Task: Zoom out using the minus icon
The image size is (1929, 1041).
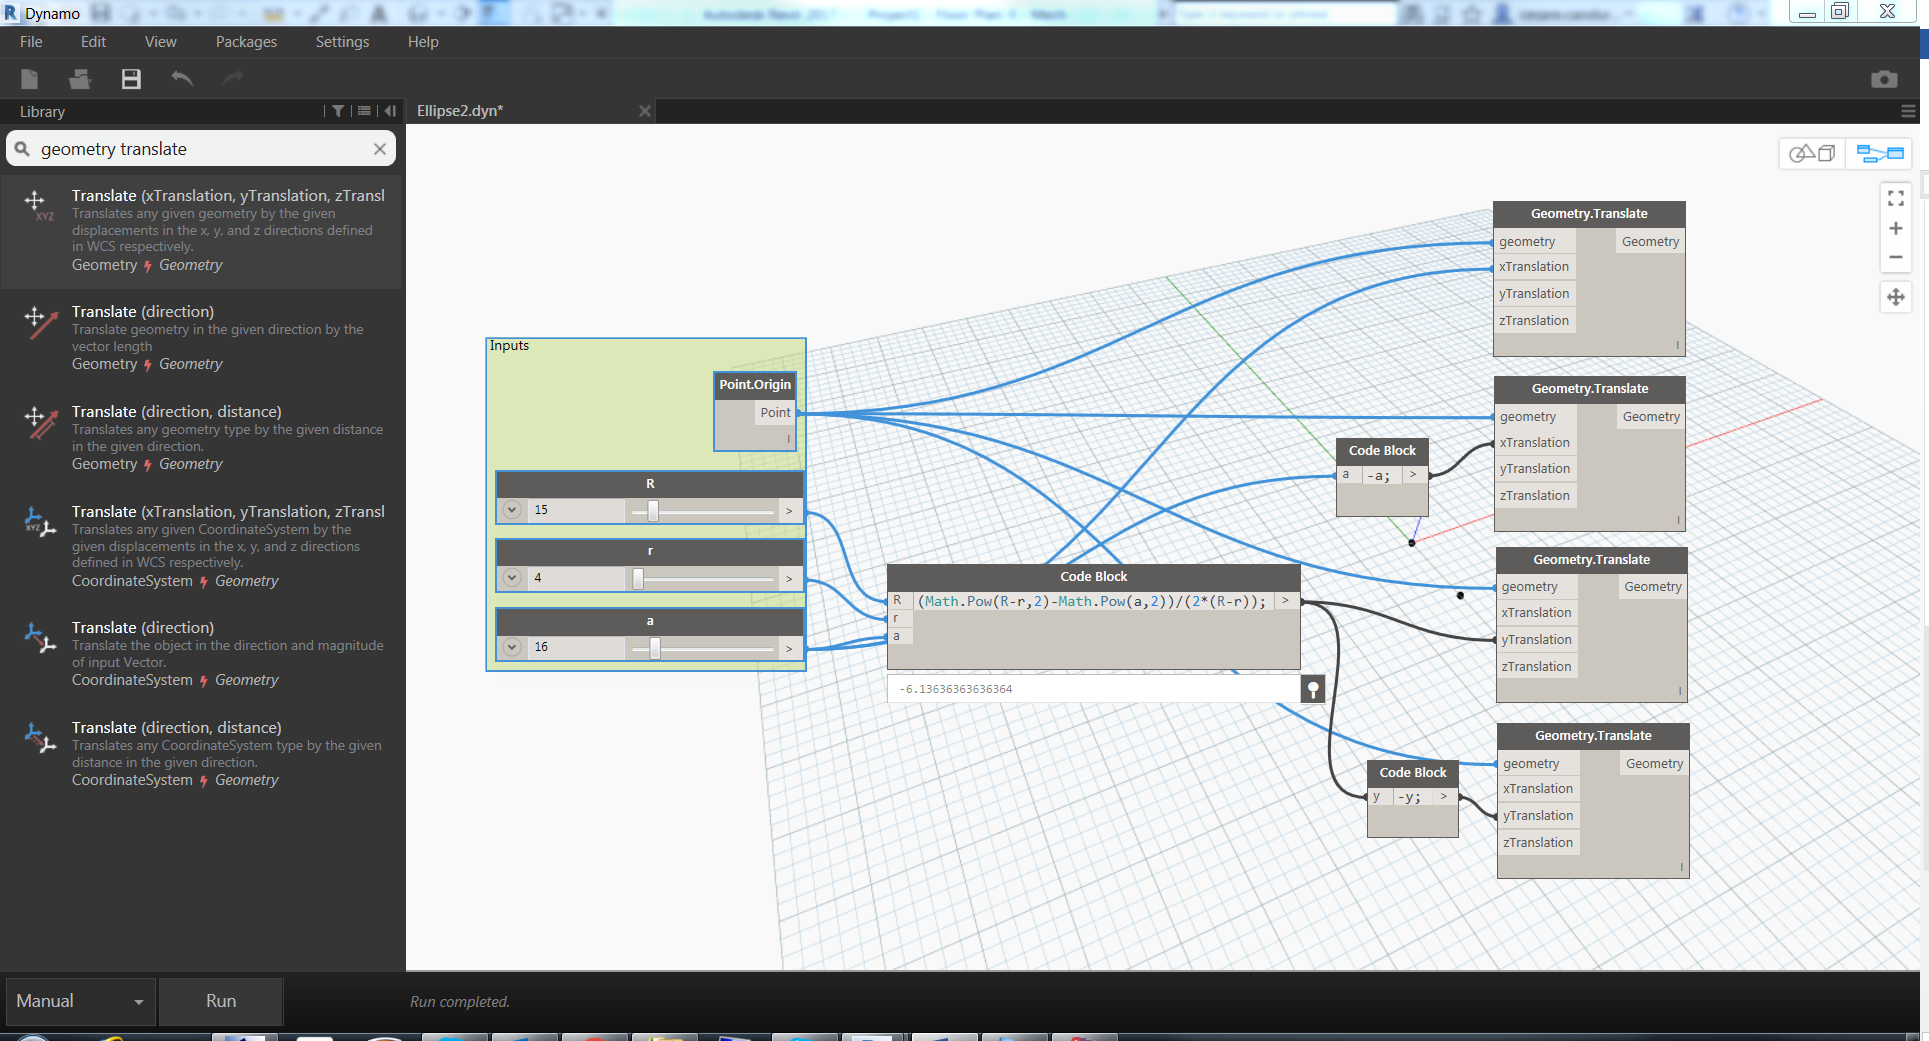Action: (1895, 257)
